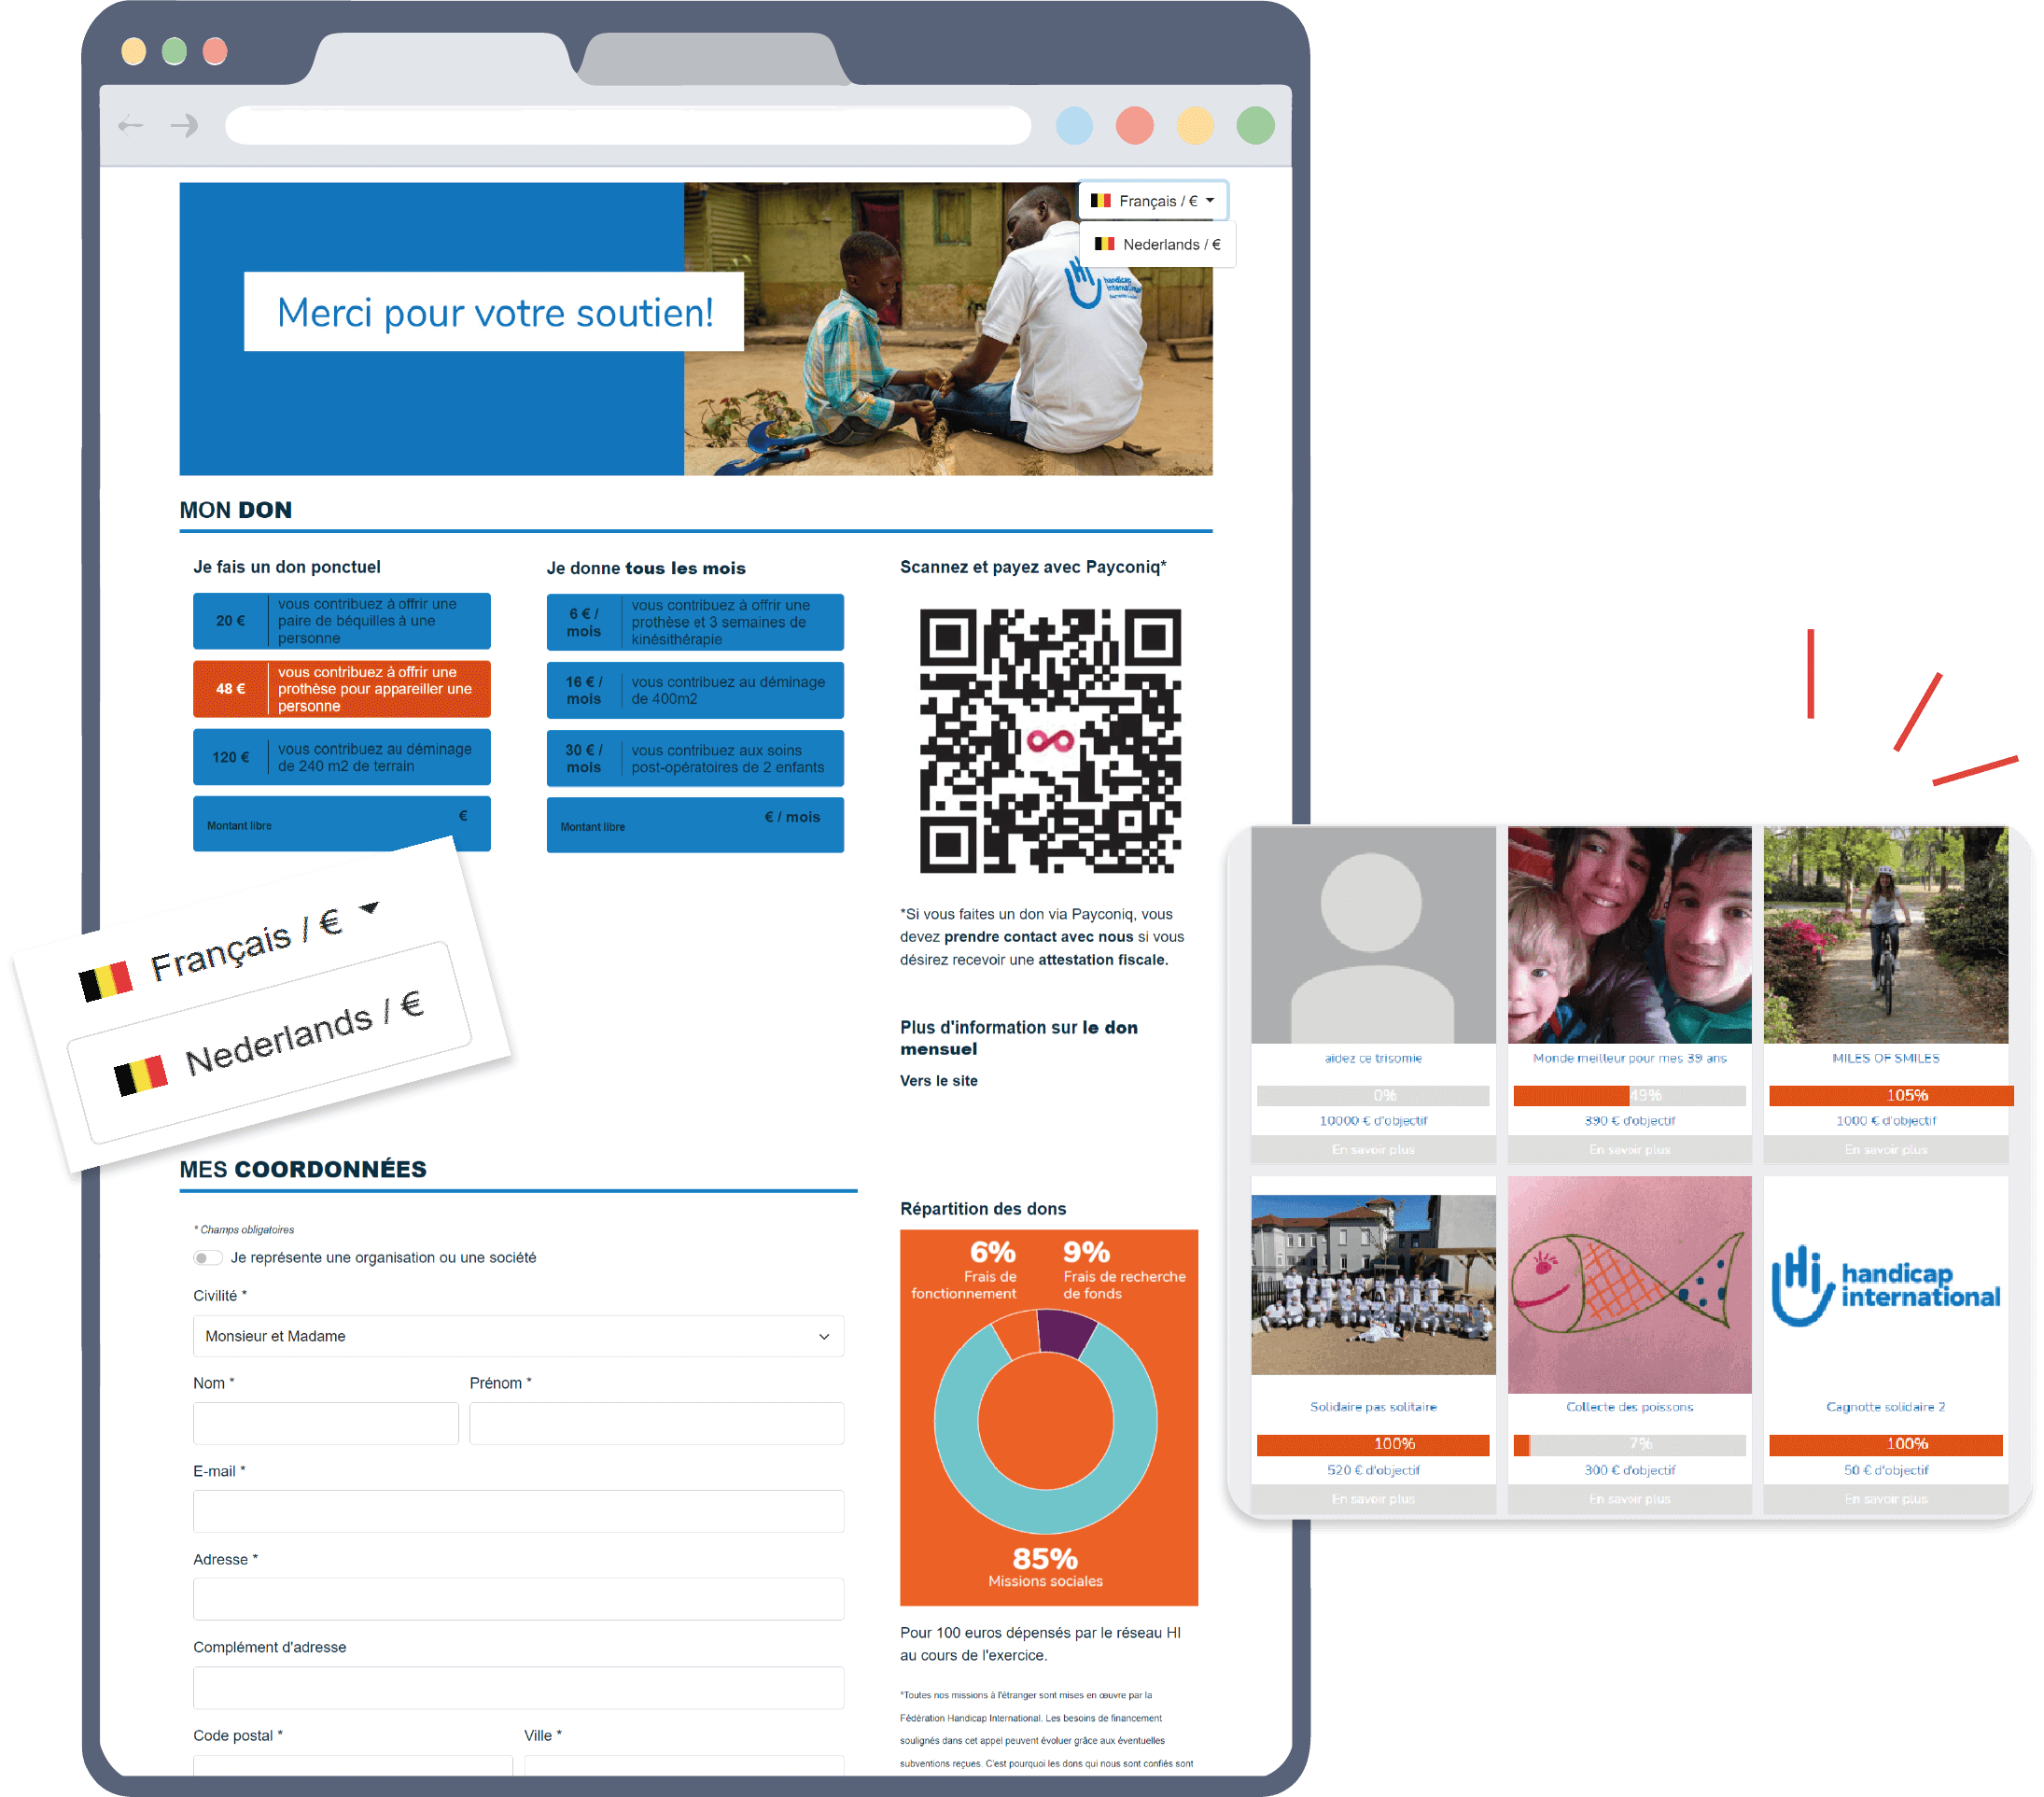This screenshot has width=2044, height=1797.
Task: Click the Payconiq QR code
Action: point(1049,741)
